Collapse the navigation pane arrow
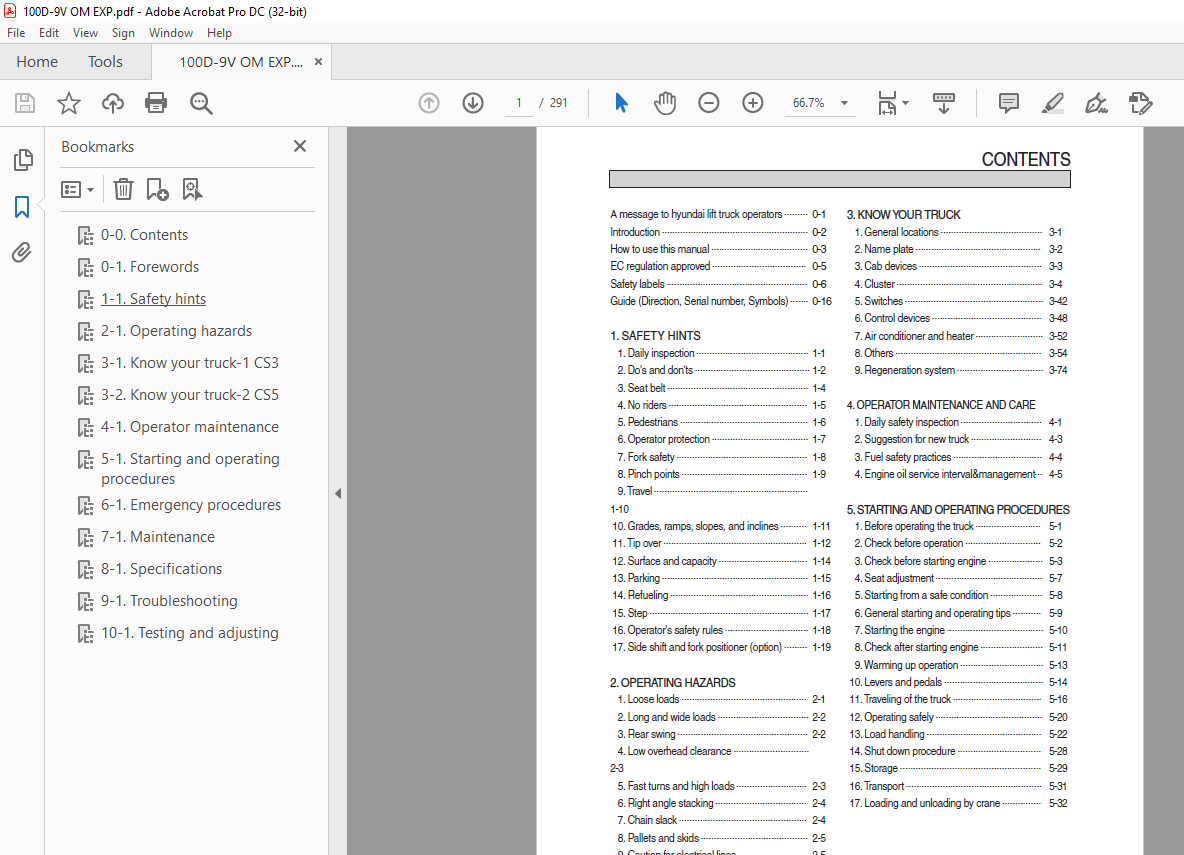This screenshot has height=855, width=1184. [x=338, y=493]
